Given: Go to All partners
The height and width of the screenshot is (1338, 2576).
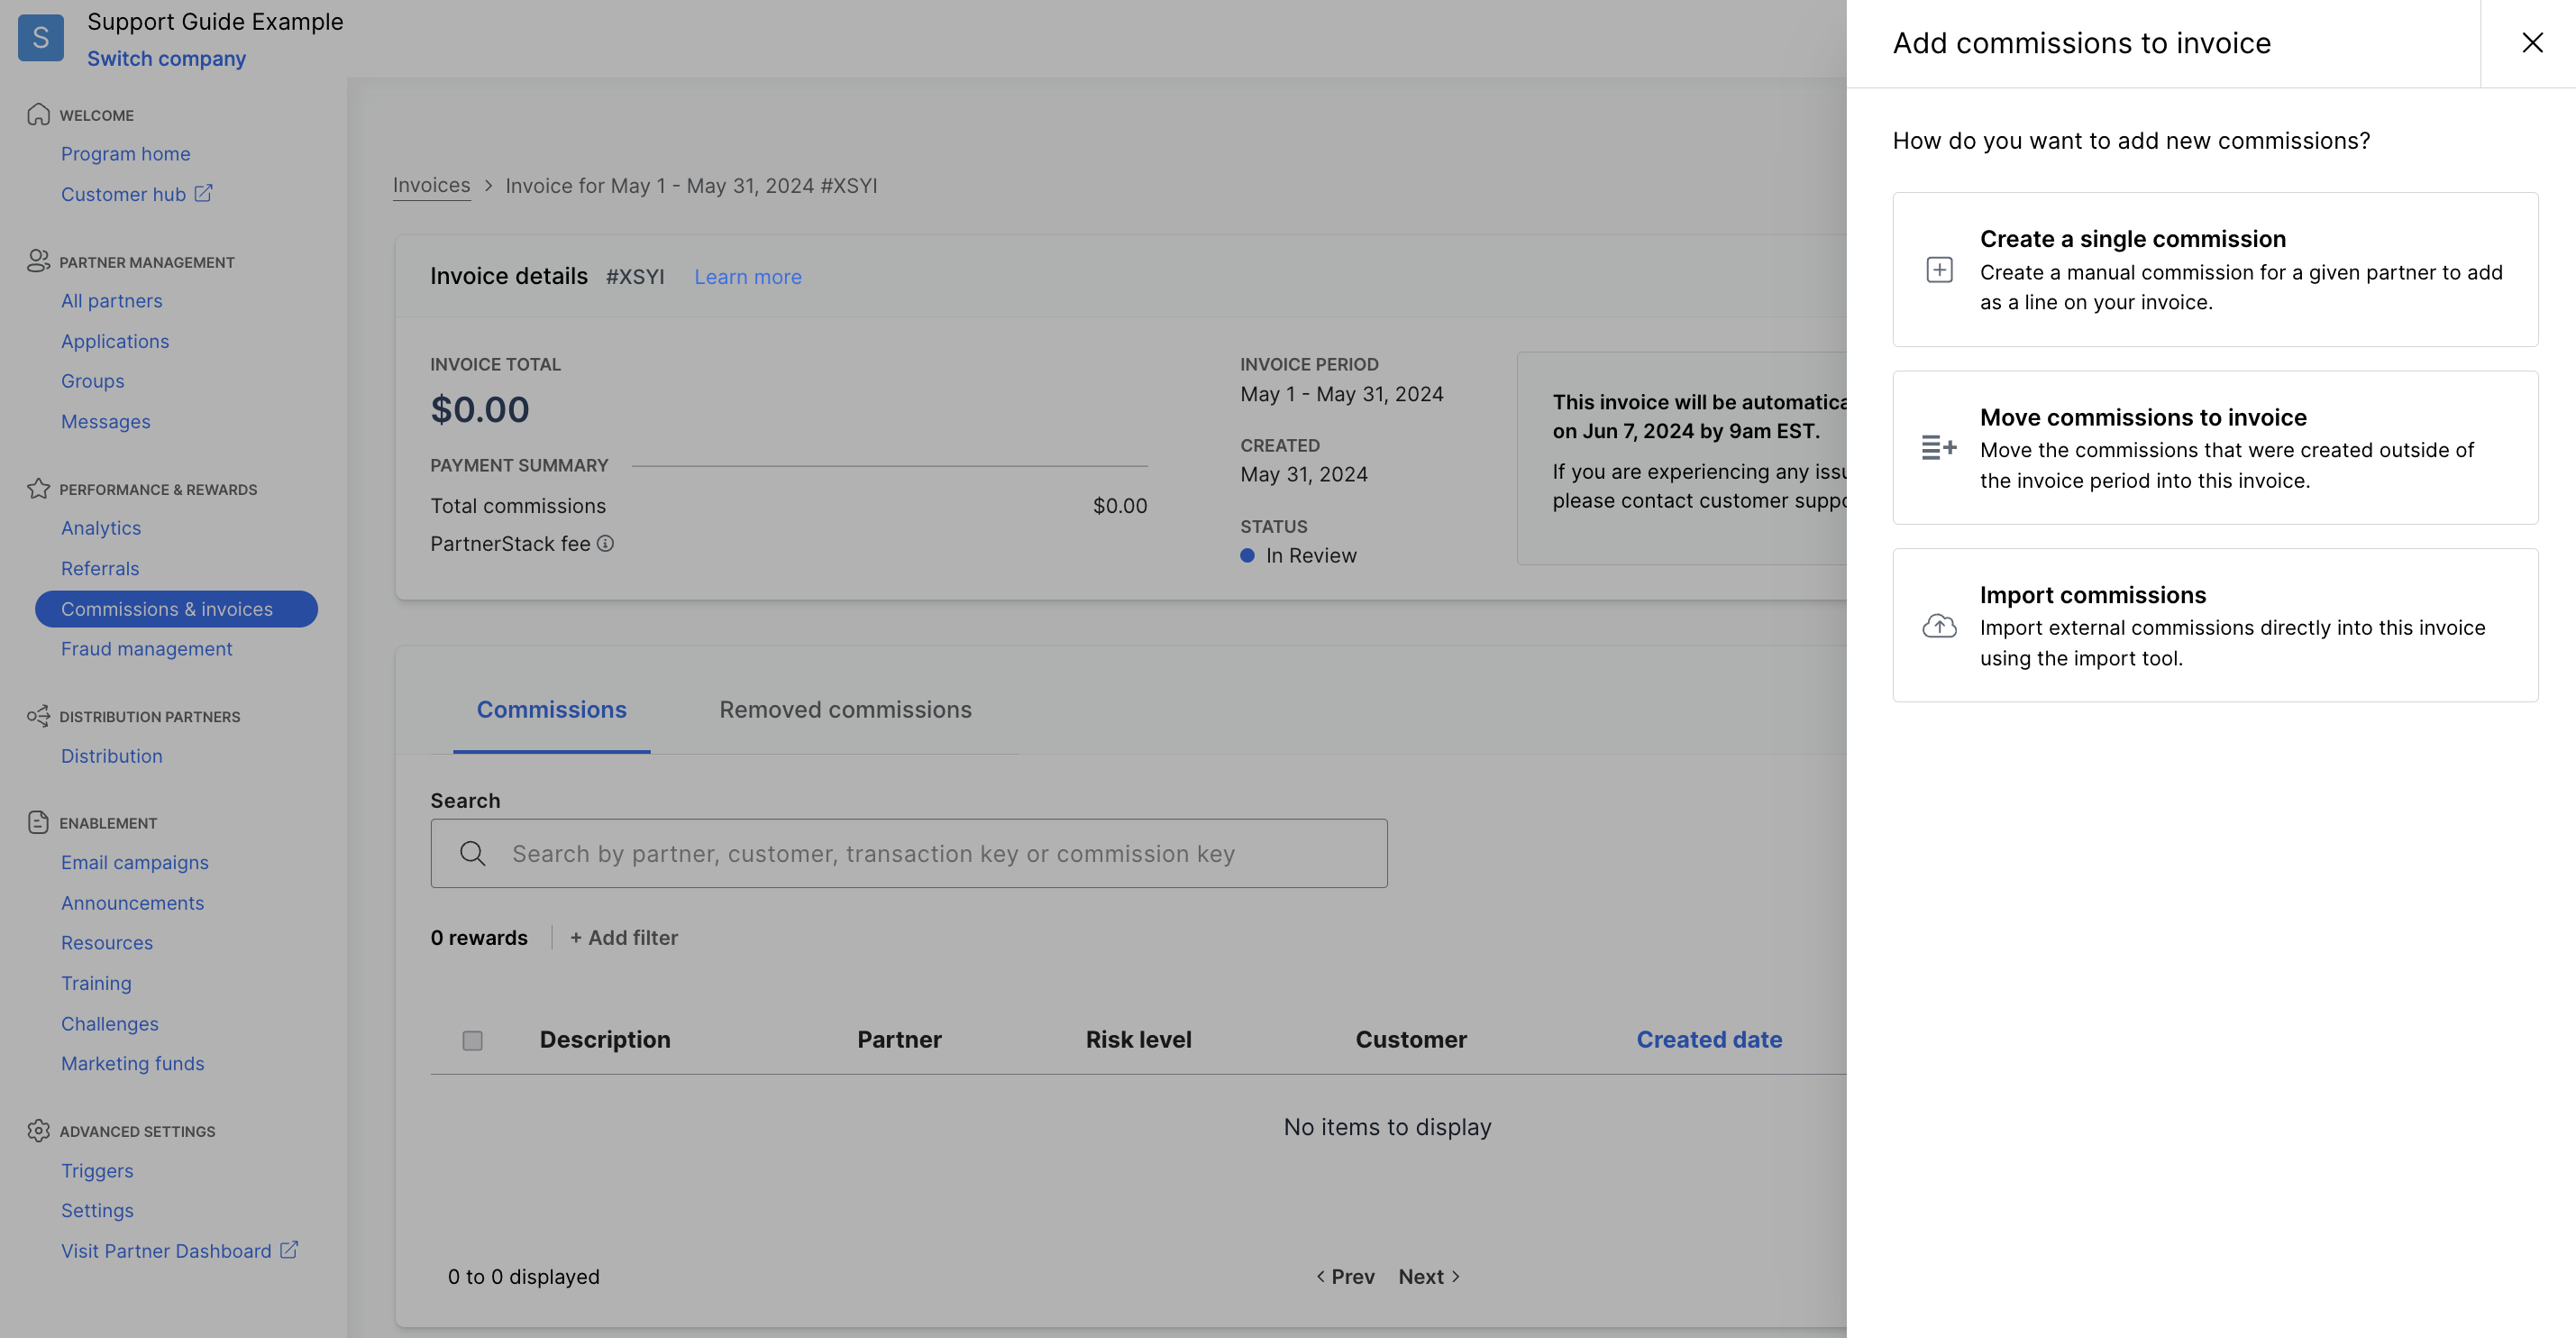Looking at the screenshot, I should point(111,301).
